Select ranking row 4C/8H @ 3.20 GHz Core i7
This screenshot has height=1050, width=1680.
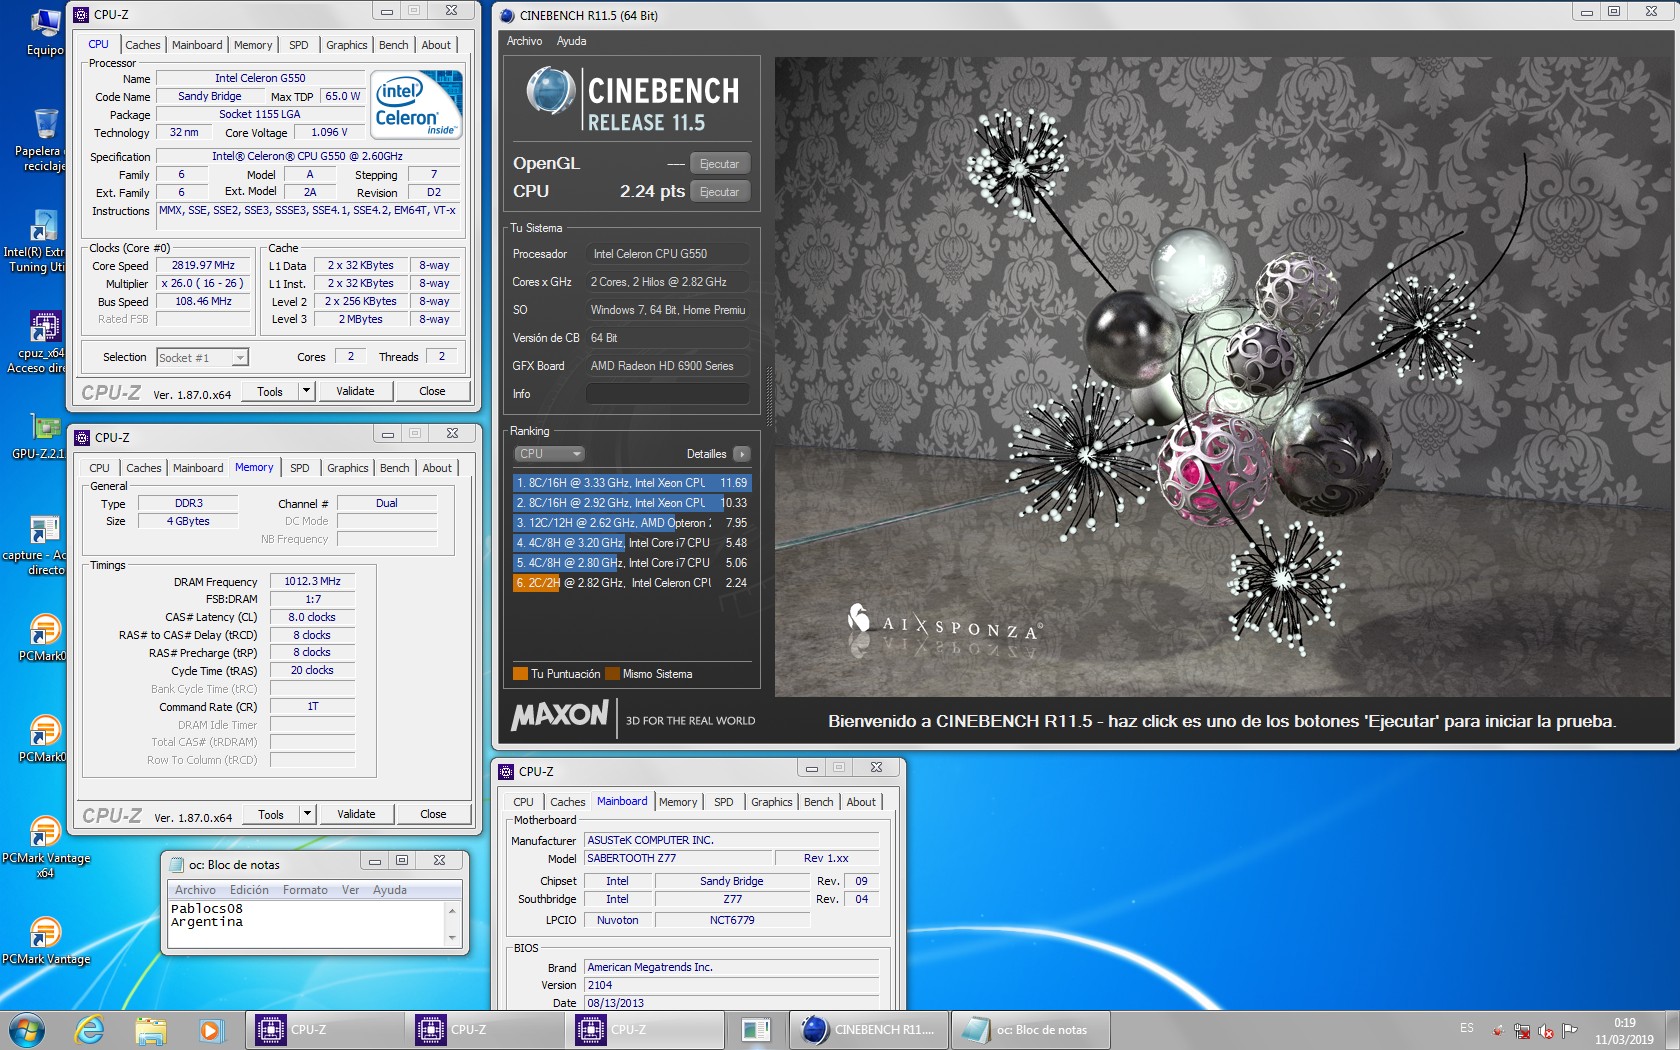(x=631, y=543)
